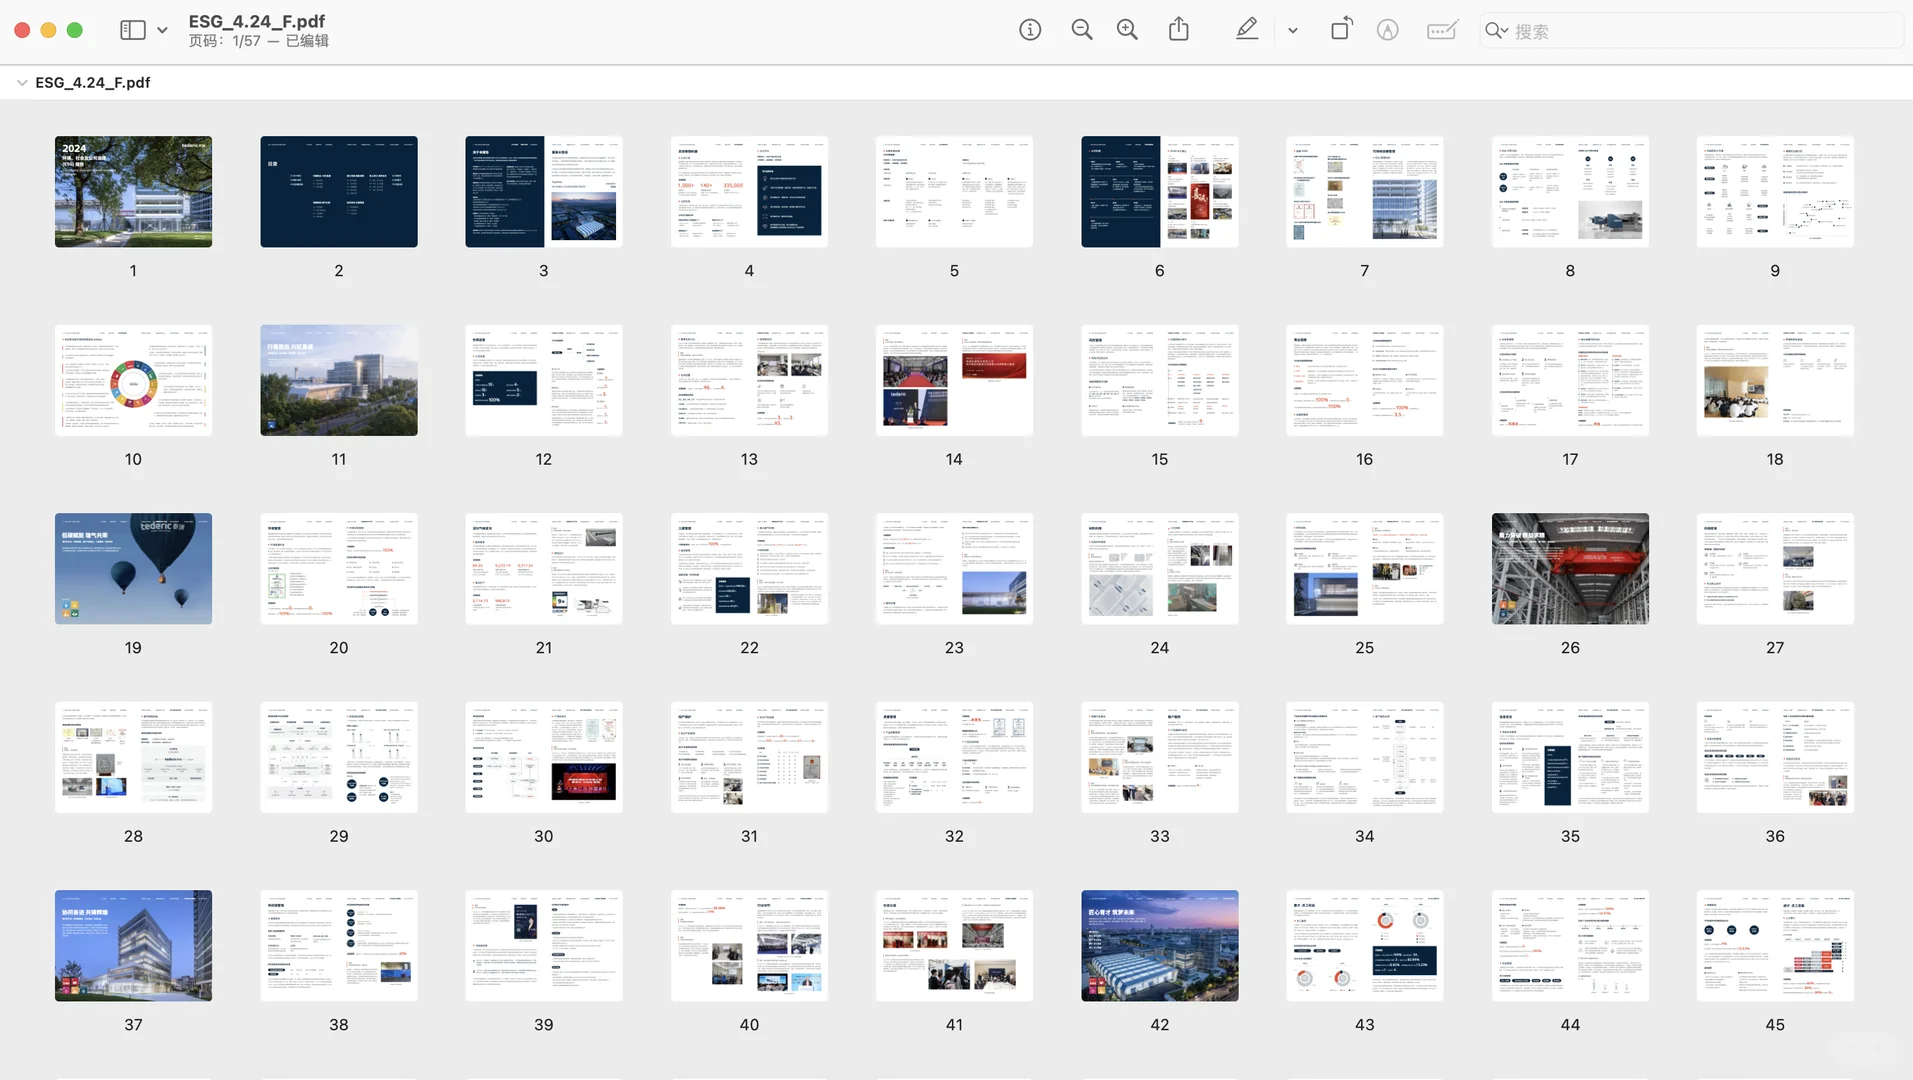
Task: Open the form filling tool
Action: click(1442, 30)
